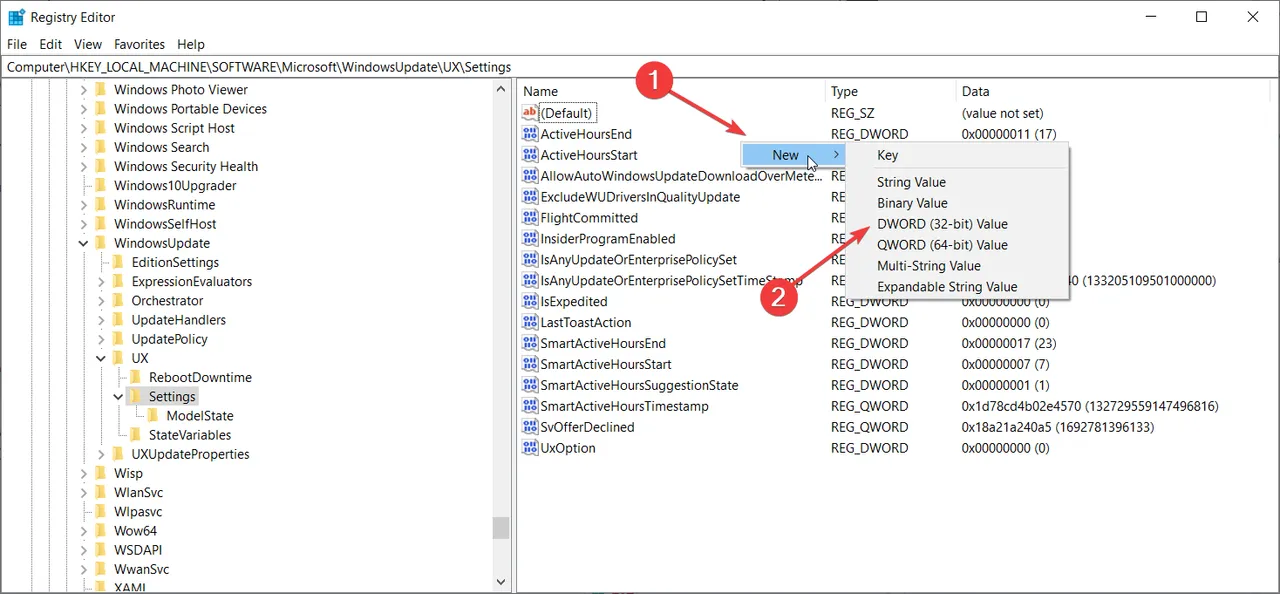Click the Registry Editor app icon in title bar
The width and height of the screenshot is (1280, 594).
point(16,17)
